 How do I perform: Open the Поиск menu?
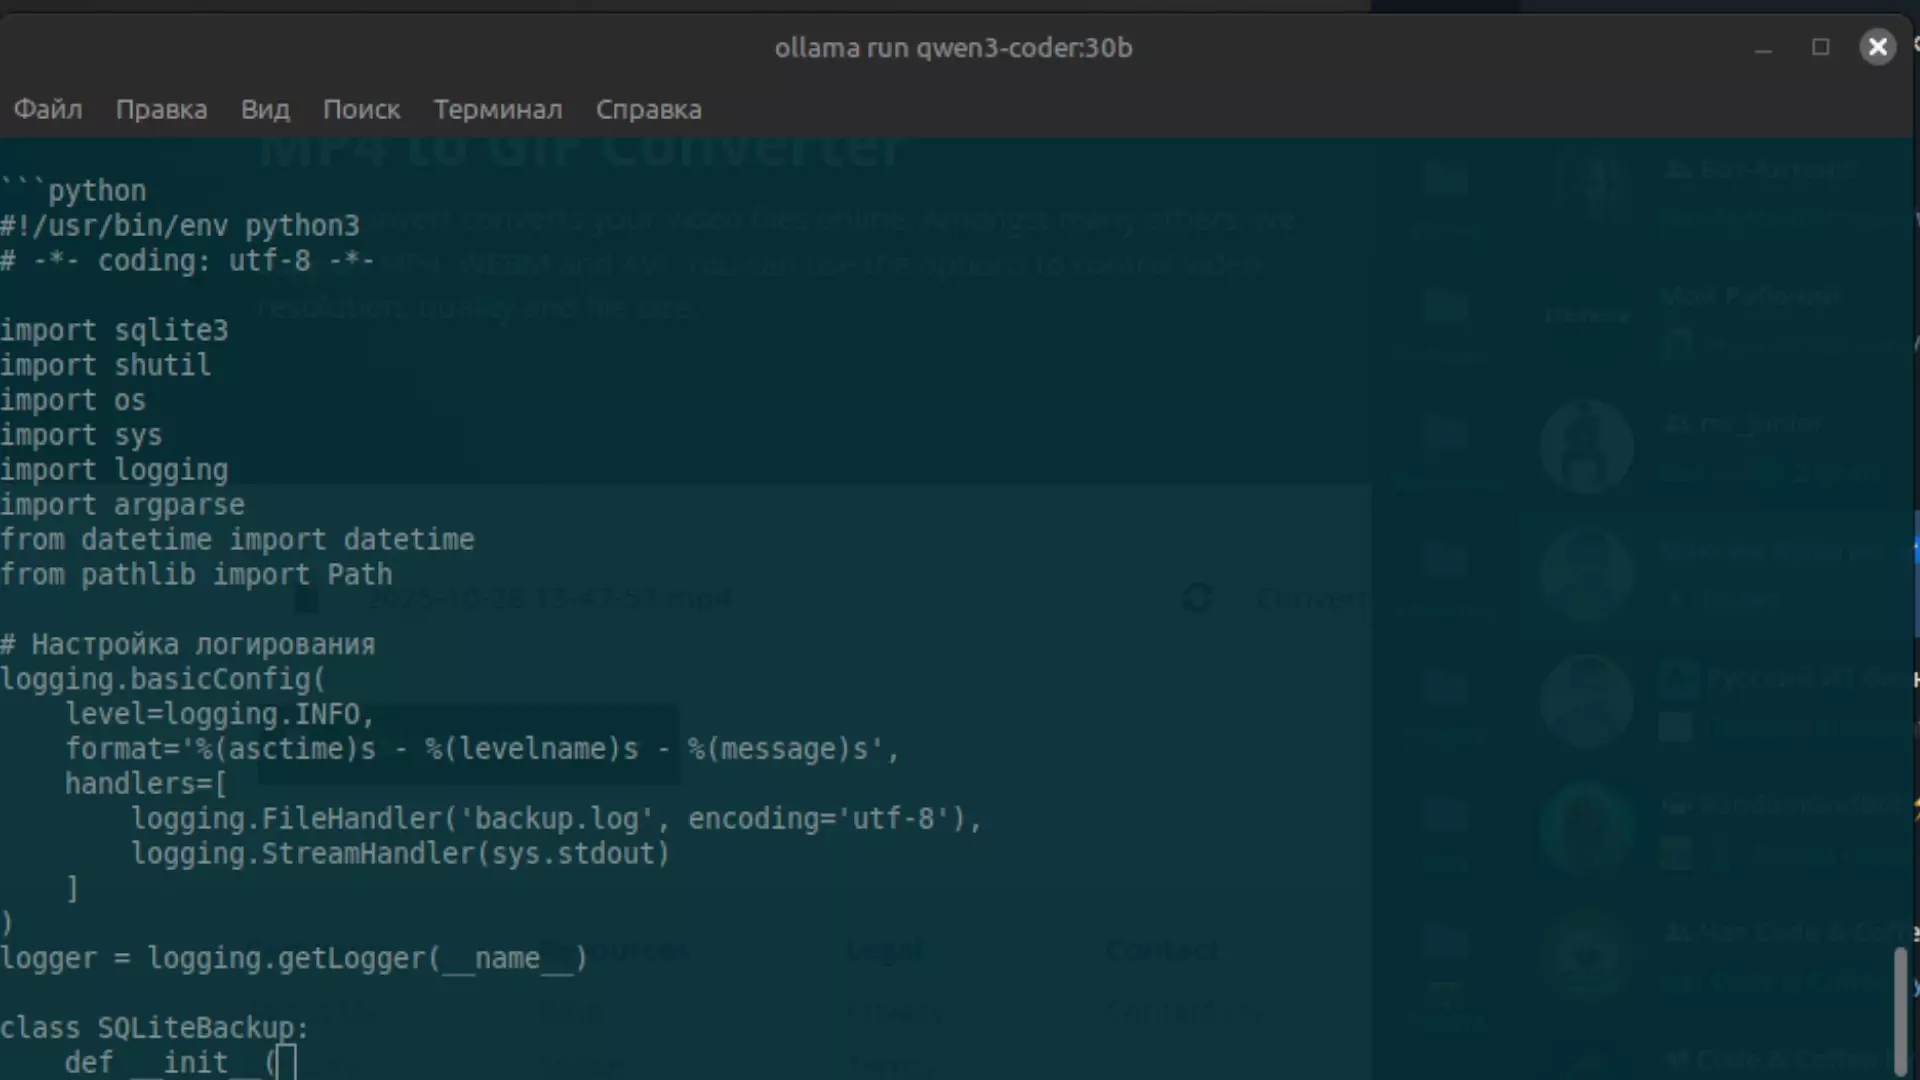pos(361,110)
